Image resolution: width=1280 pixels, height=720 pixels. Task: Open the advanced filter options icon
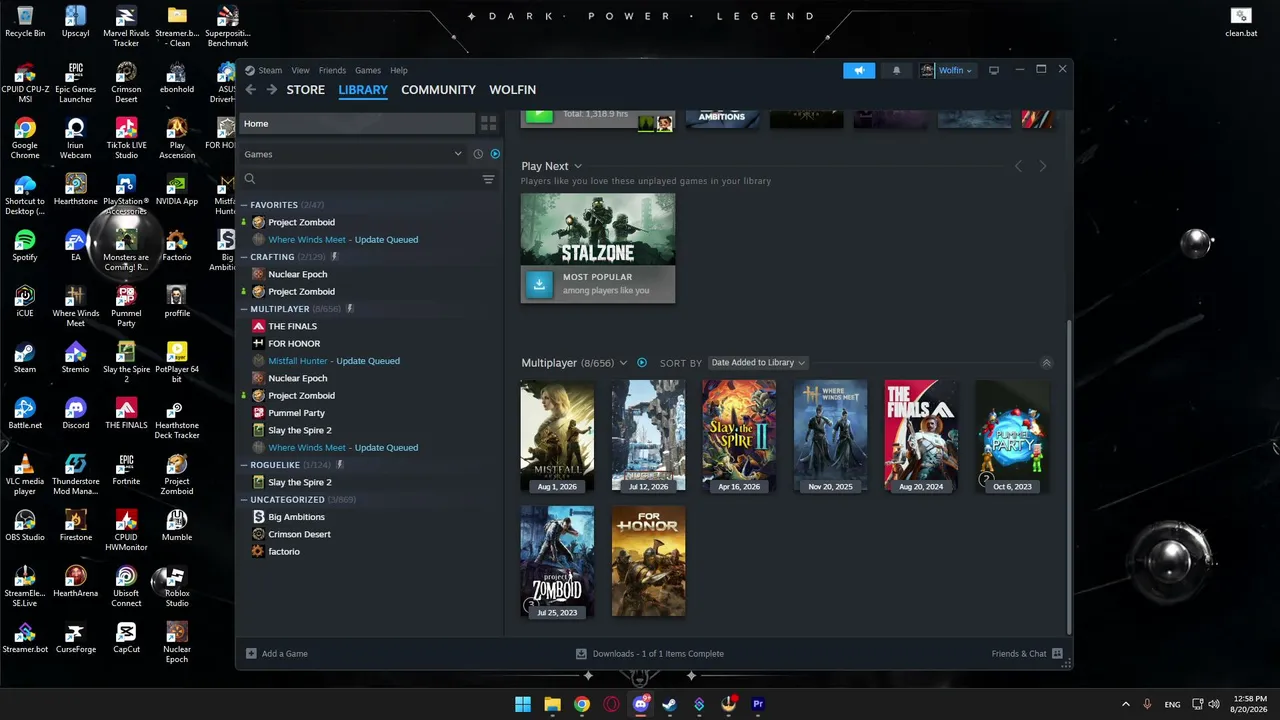(x=488, y=179)
